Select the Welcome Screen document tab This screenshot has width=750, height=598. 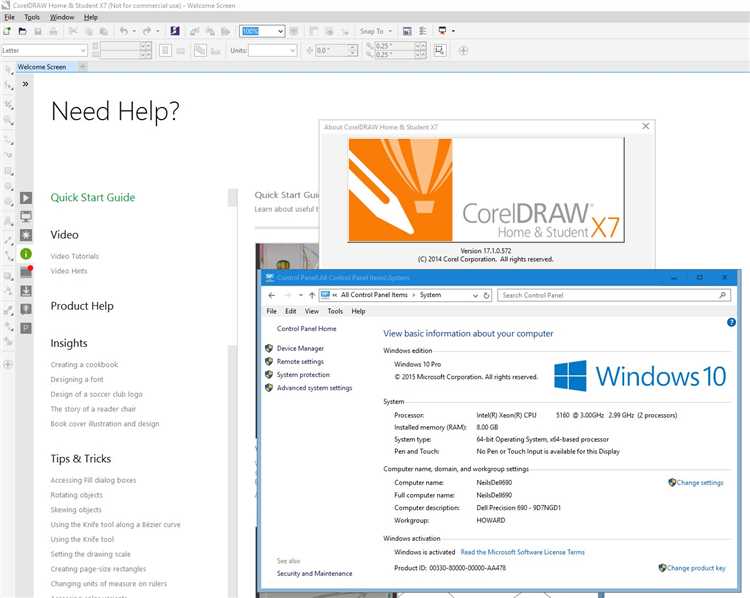tap(42, 67)
